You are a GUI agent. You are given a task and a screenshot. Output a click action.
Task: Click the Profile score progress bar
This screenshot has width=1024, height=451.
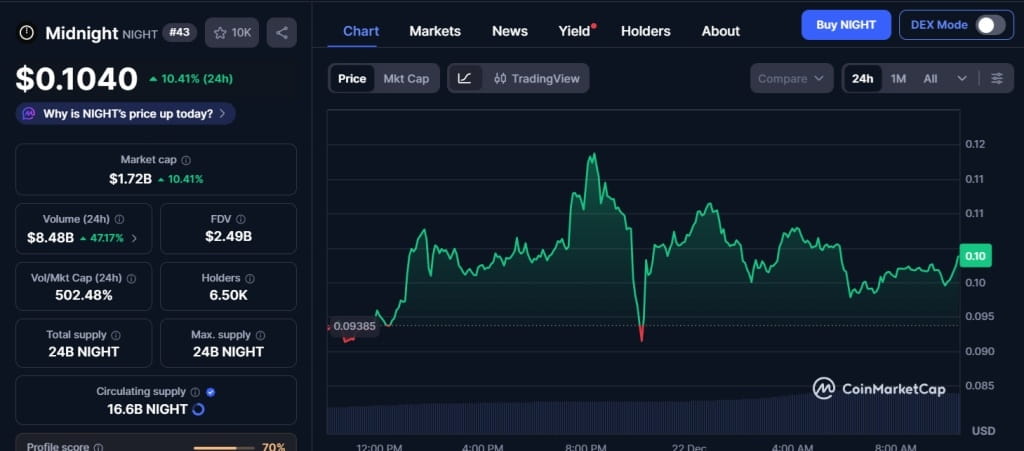[x=223, y=448]
